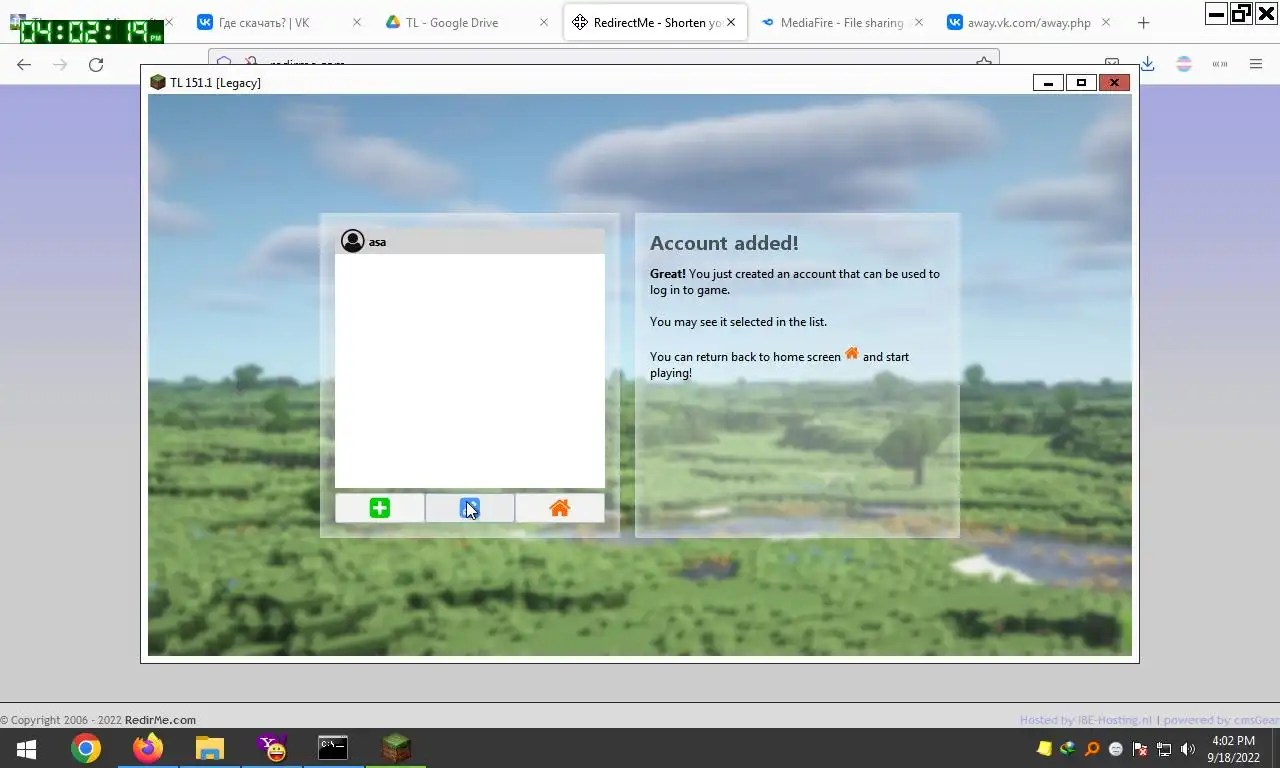This screenshot has height=768, width=1280.
Task: Open the Windows Start menu
Action: (26, 748)
